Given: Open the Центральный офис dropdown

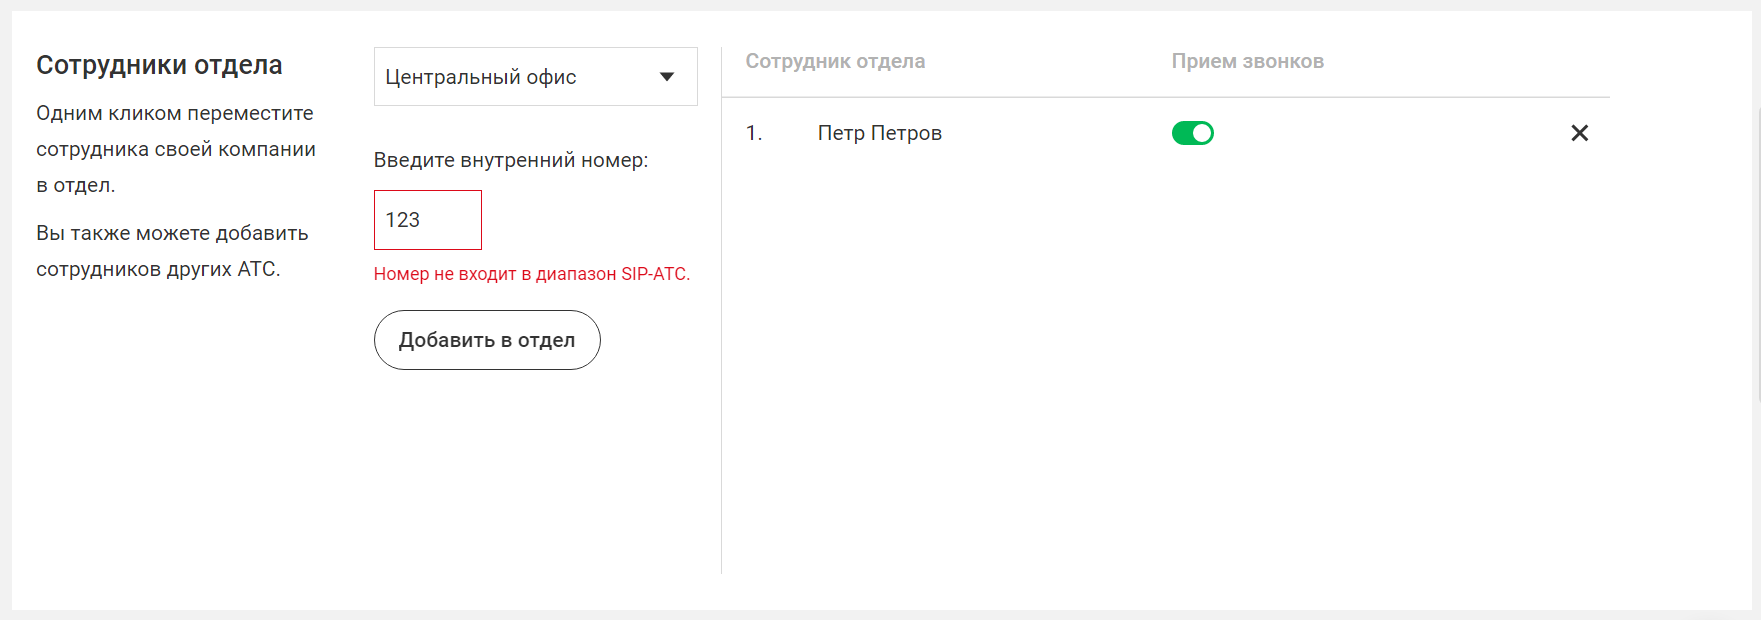Looking at the screenshot, I should point(535,77).
